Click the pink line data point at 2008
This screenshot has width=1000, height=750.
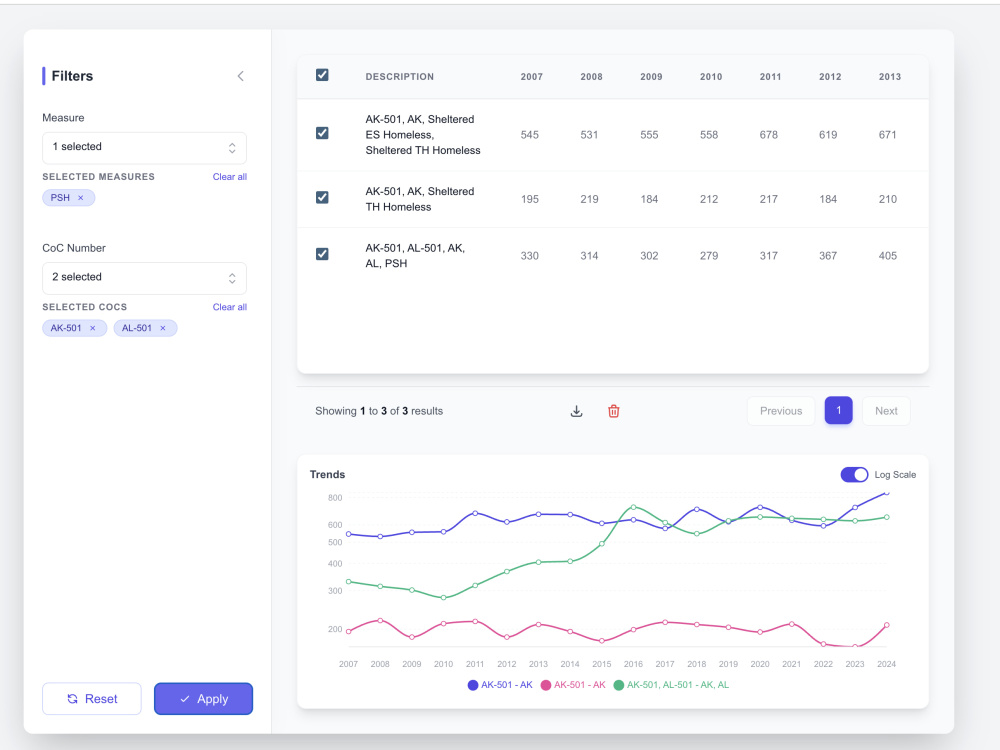point(380,620)
